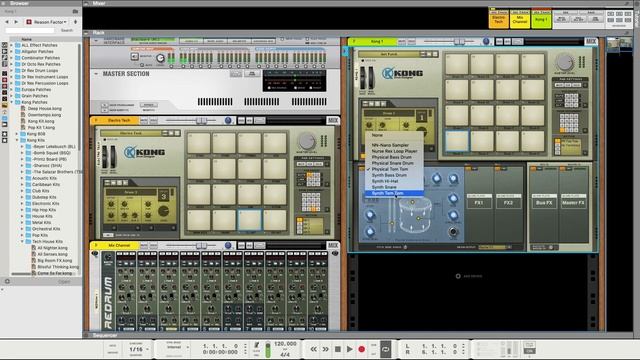Click the Bus FX slot on Kong 1
Viewport: 640px width, 360px height.
(544, 202)
